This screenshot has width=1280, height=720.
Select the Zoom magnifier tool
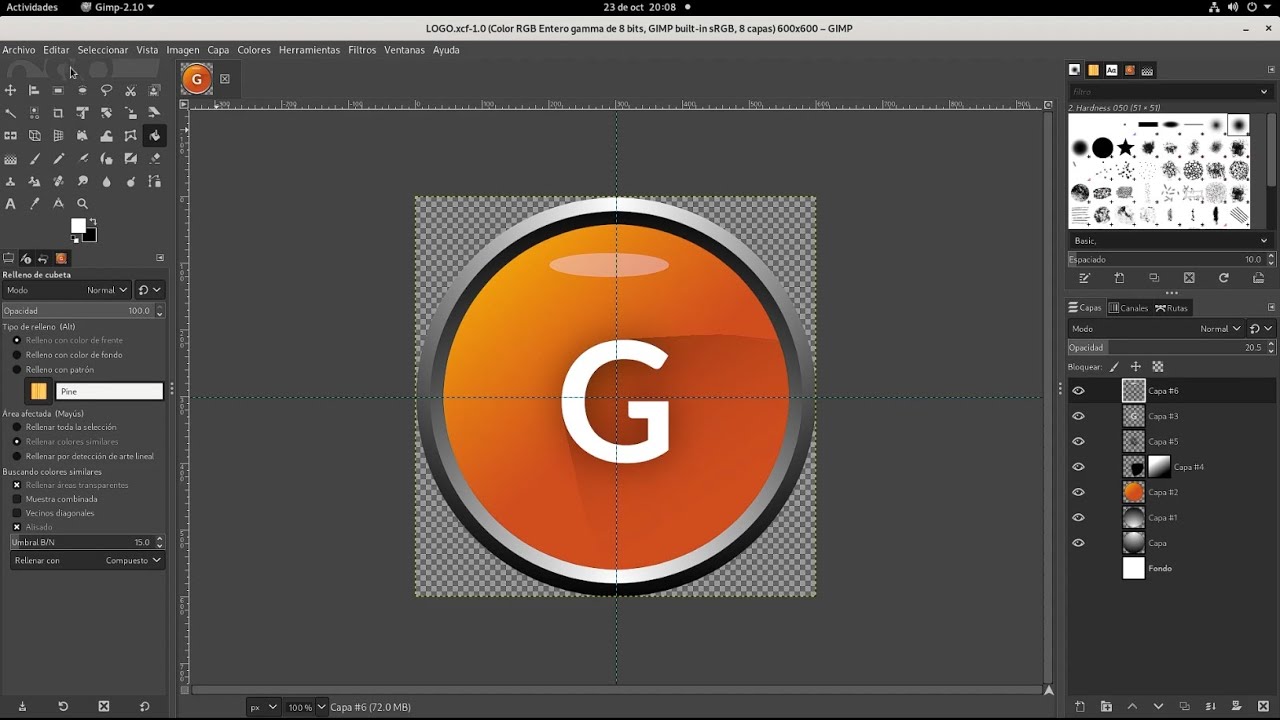point(82,204)
